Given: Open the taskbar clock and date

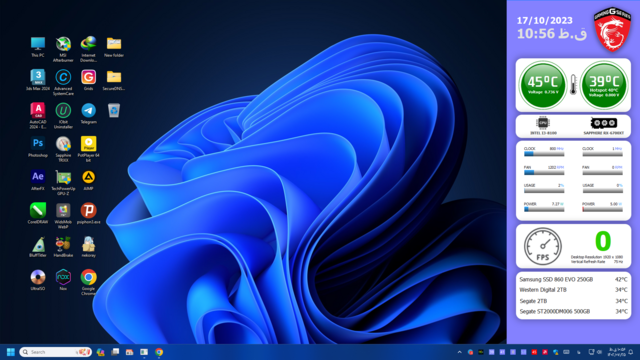Looking at the screenshot, I should [x=617, y=352].
